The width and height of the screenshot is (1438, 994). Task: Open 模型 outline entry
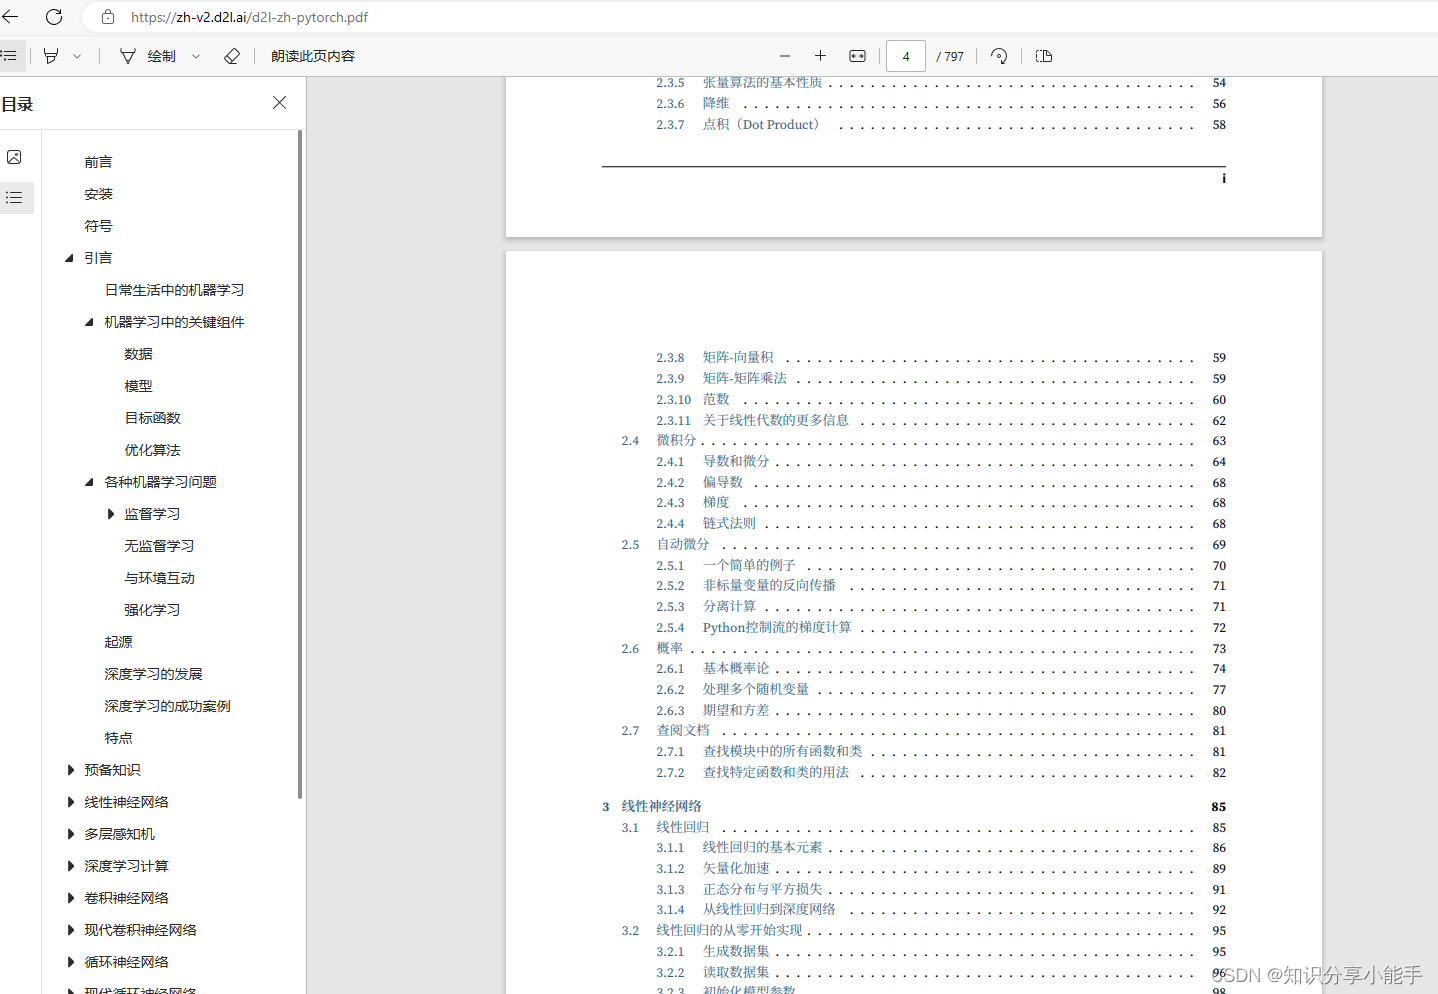click(138, 386)
